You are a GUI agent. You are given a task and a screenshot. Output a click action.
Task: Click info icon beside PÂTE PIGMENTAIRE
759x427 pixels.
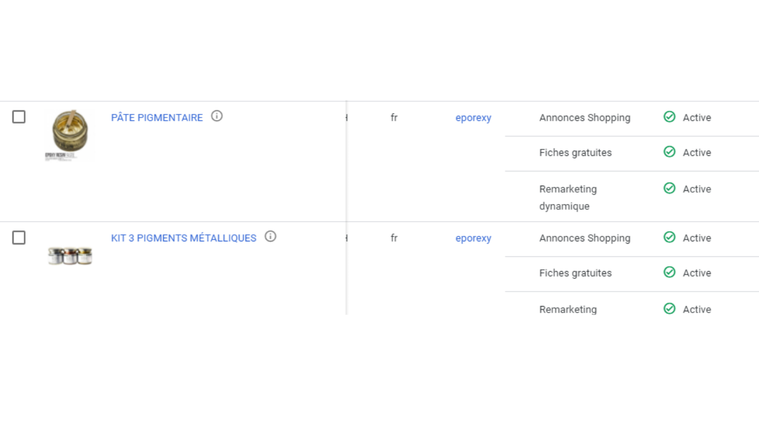[x=217, y=116]
